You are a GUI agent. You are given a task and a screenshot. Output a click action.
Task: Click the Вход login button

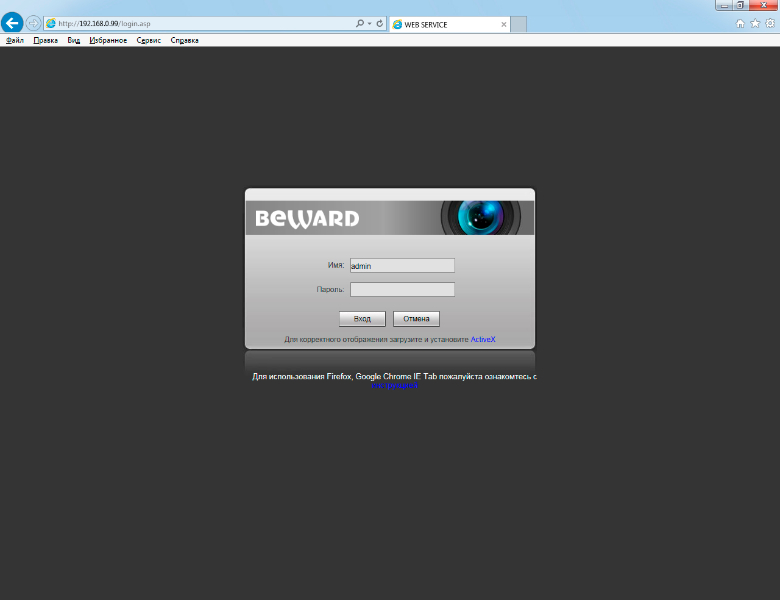tap(362, 319)
